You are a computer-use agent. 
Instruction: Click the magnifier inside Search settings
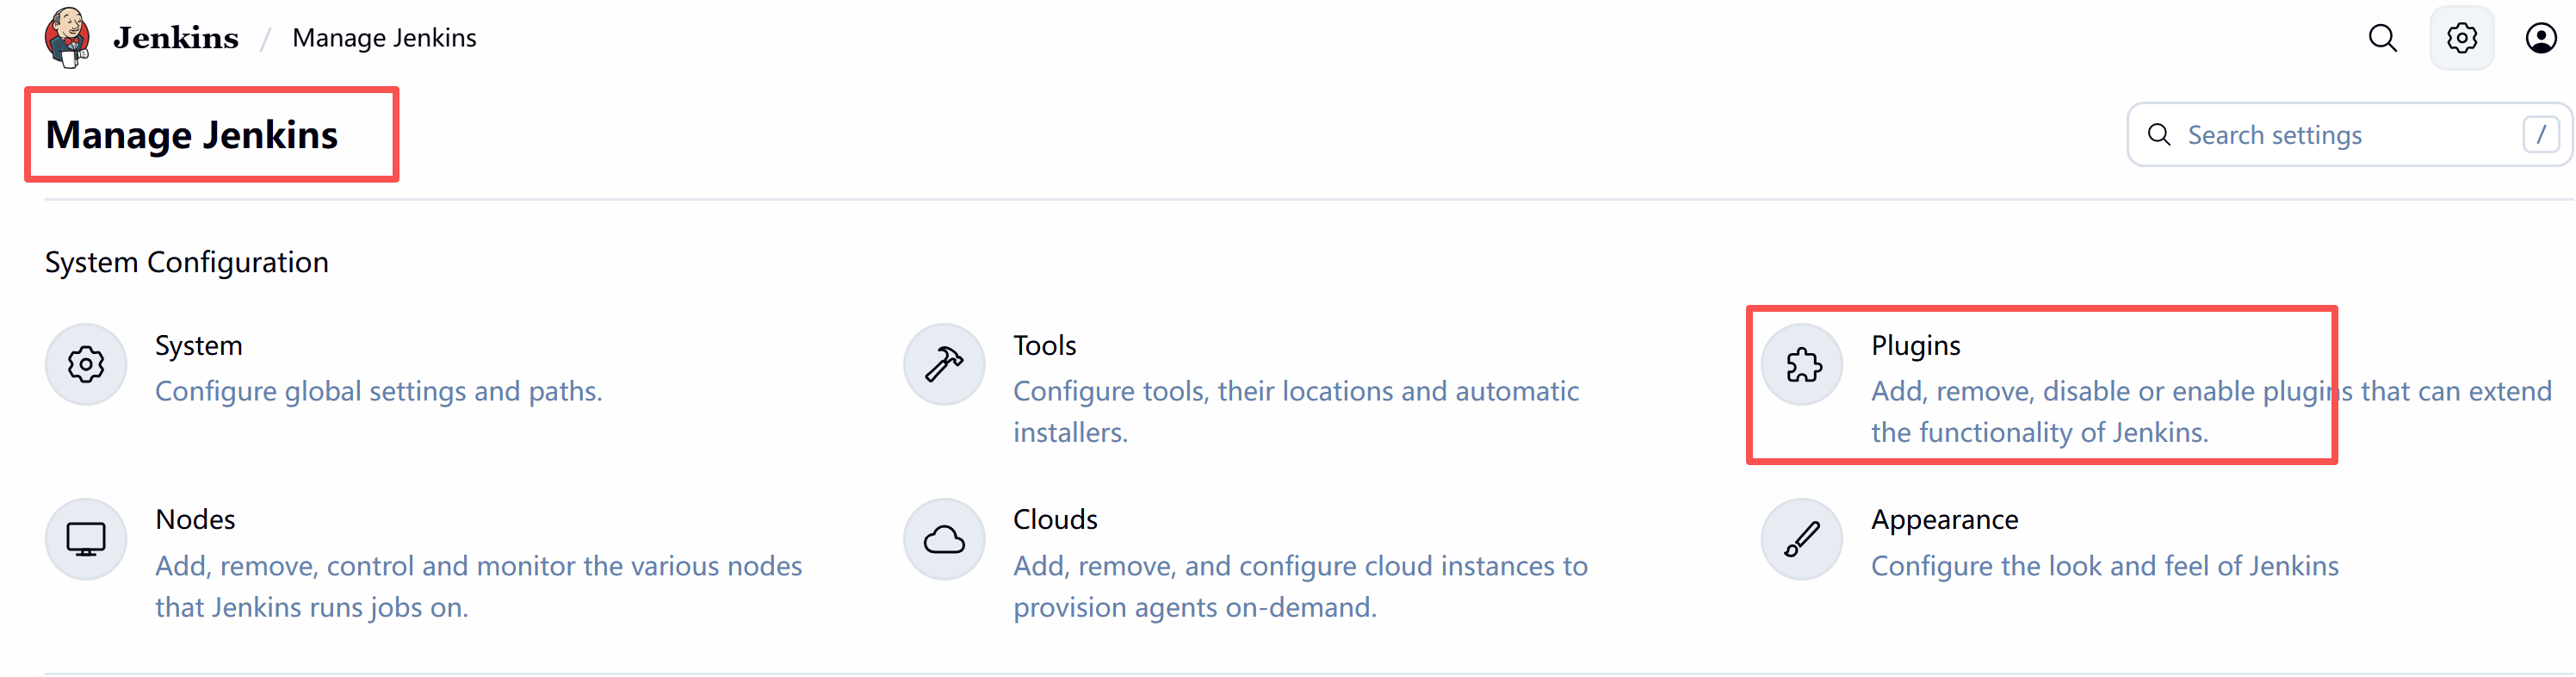(2159, 135)
